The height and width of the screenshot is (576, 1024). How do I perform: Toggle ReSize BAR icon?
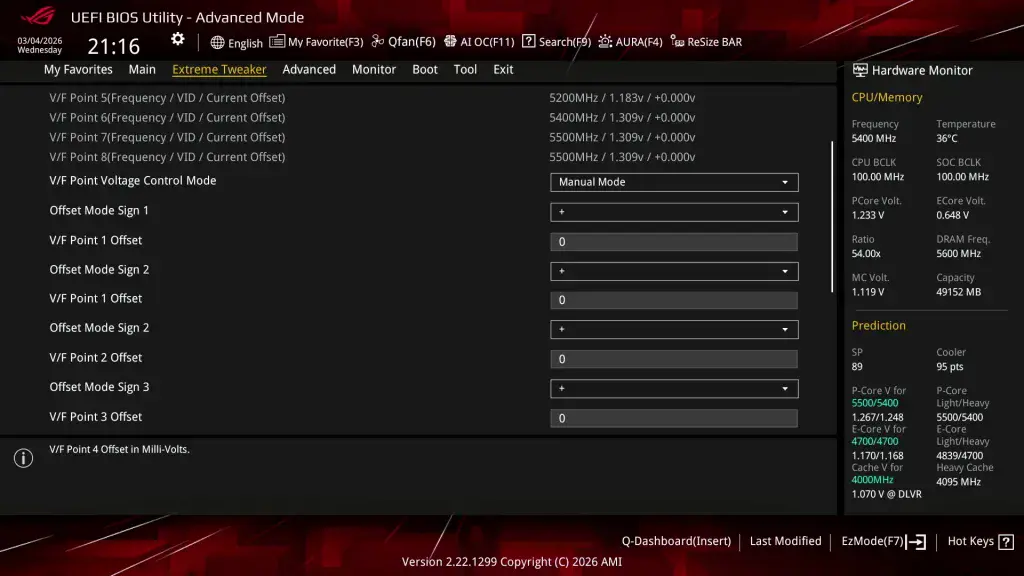677,42
